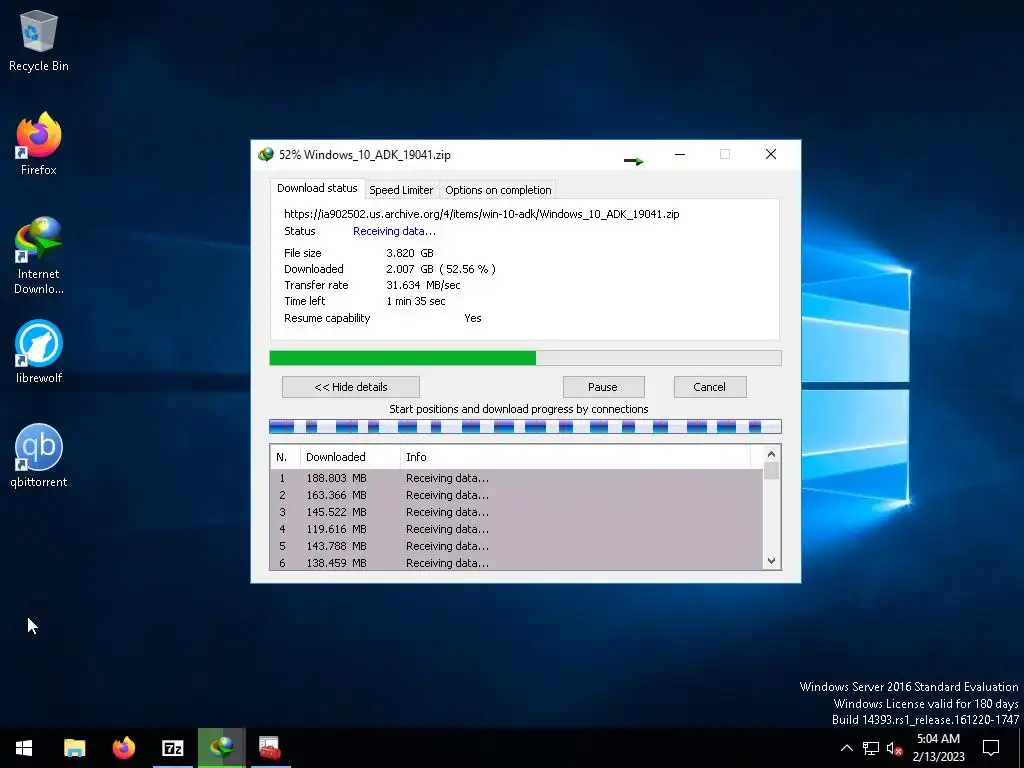Select connection row 2 with 163.366 MB

coord(516,495)
